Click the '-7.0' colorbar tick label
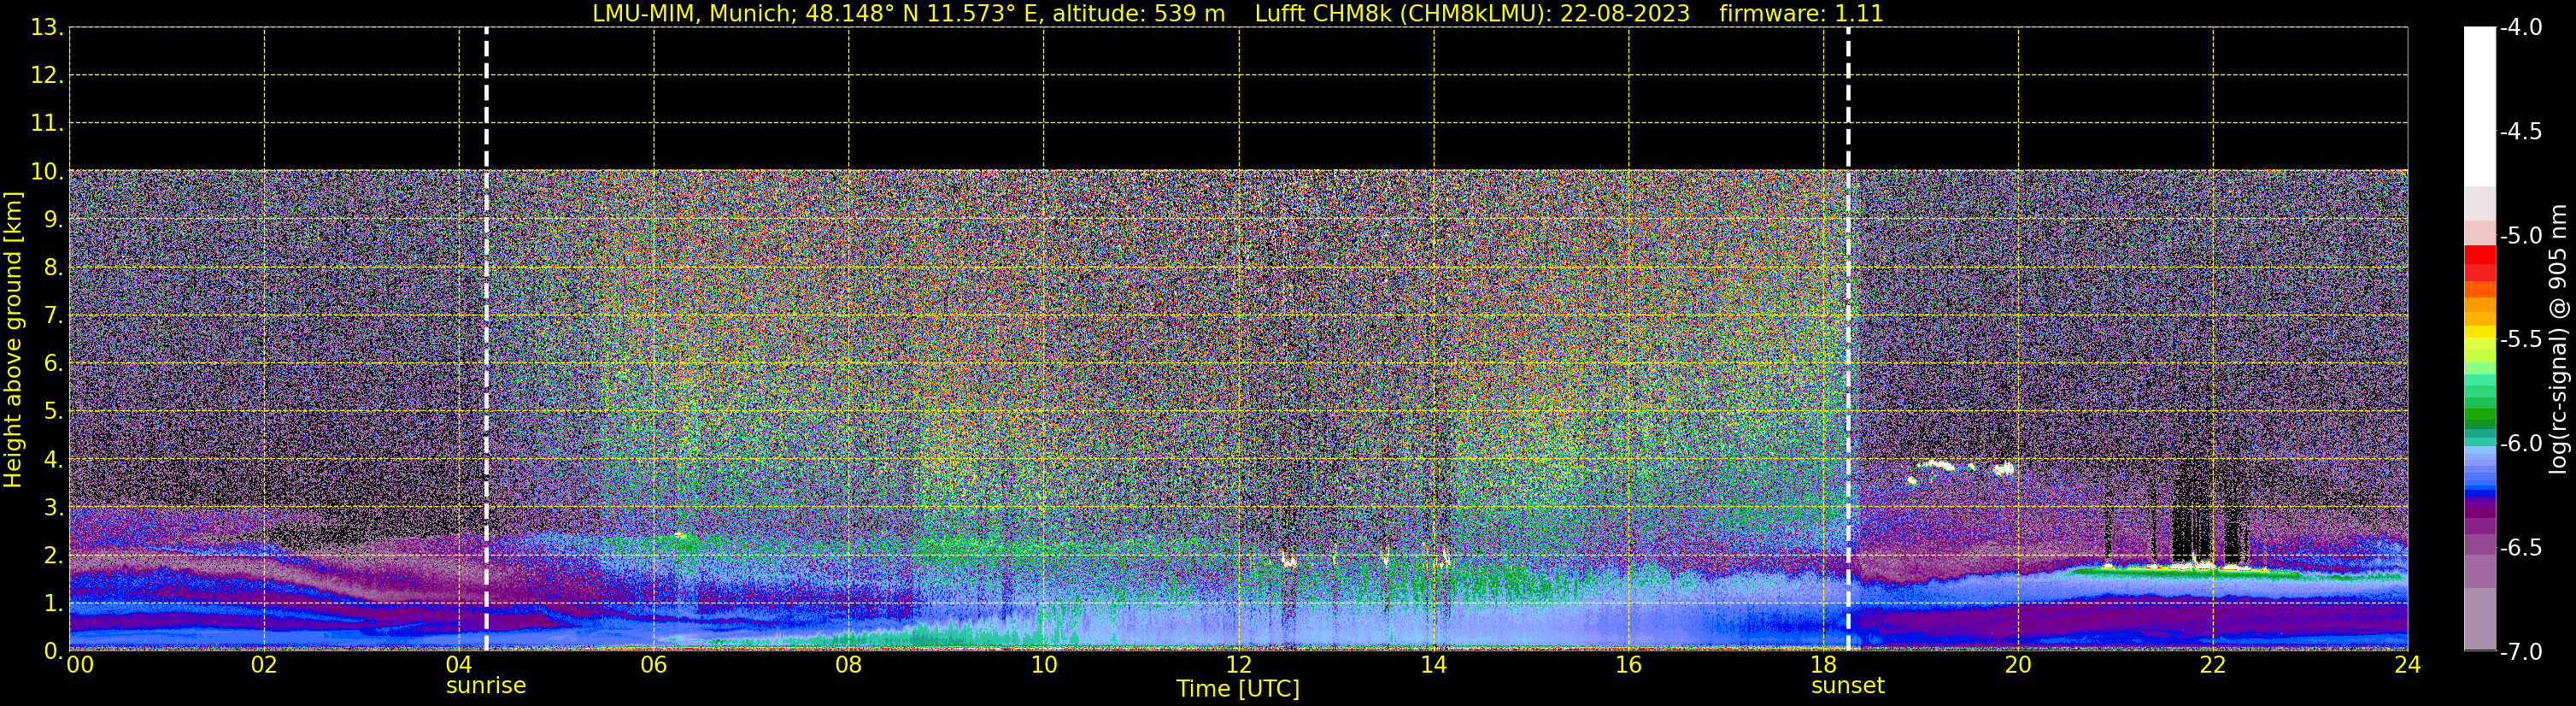 click(2520, 652)
